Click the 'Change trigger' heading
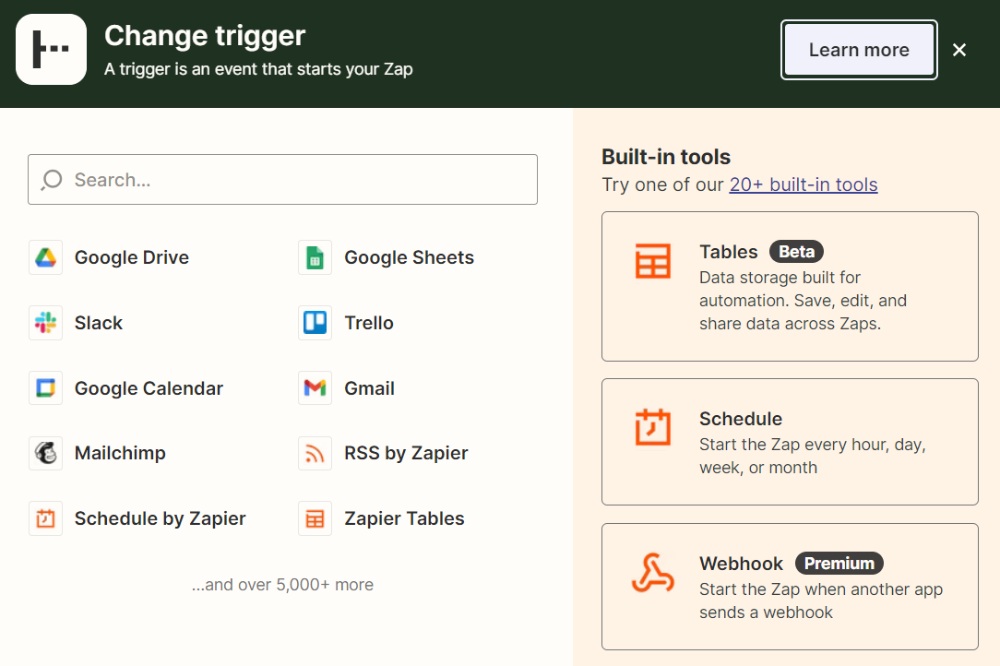 click(x=205, y=36)
